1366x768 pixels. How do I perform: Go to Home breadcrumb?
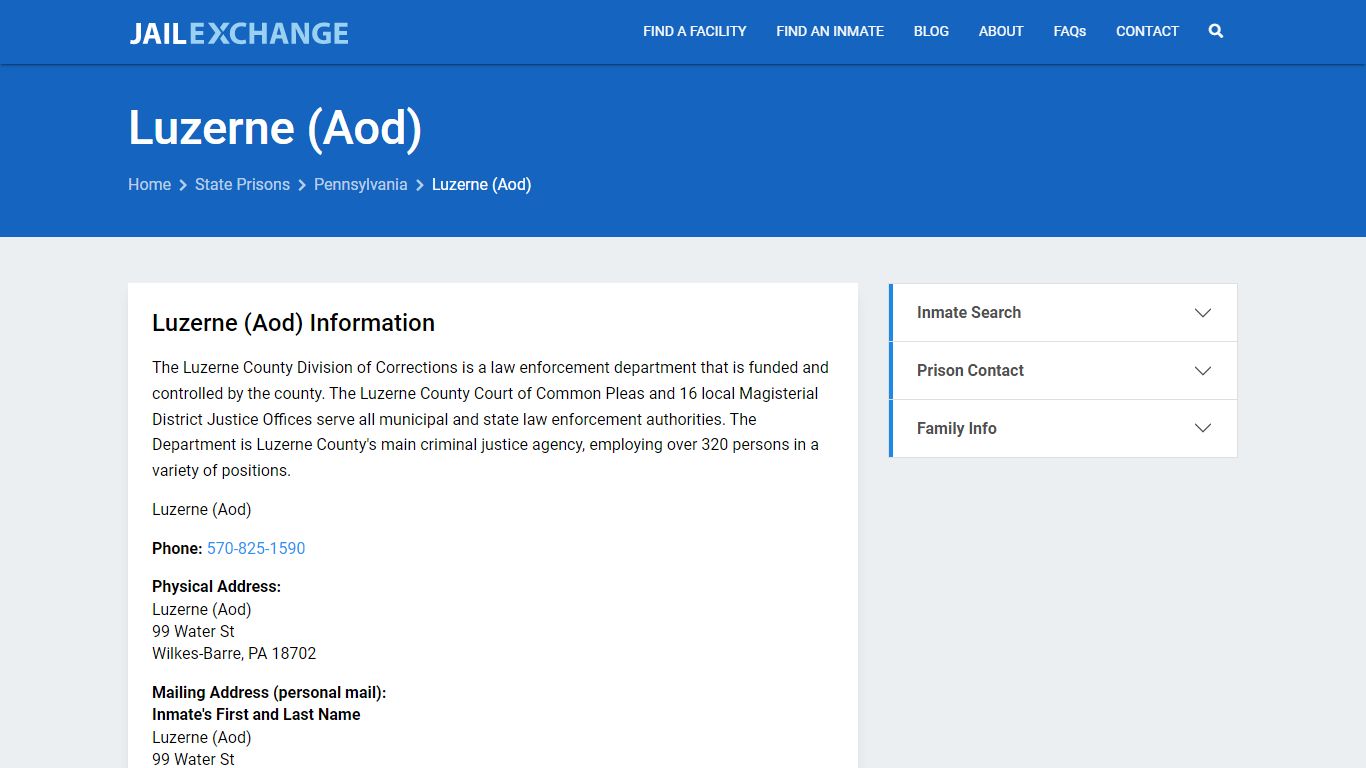point(149,184)
